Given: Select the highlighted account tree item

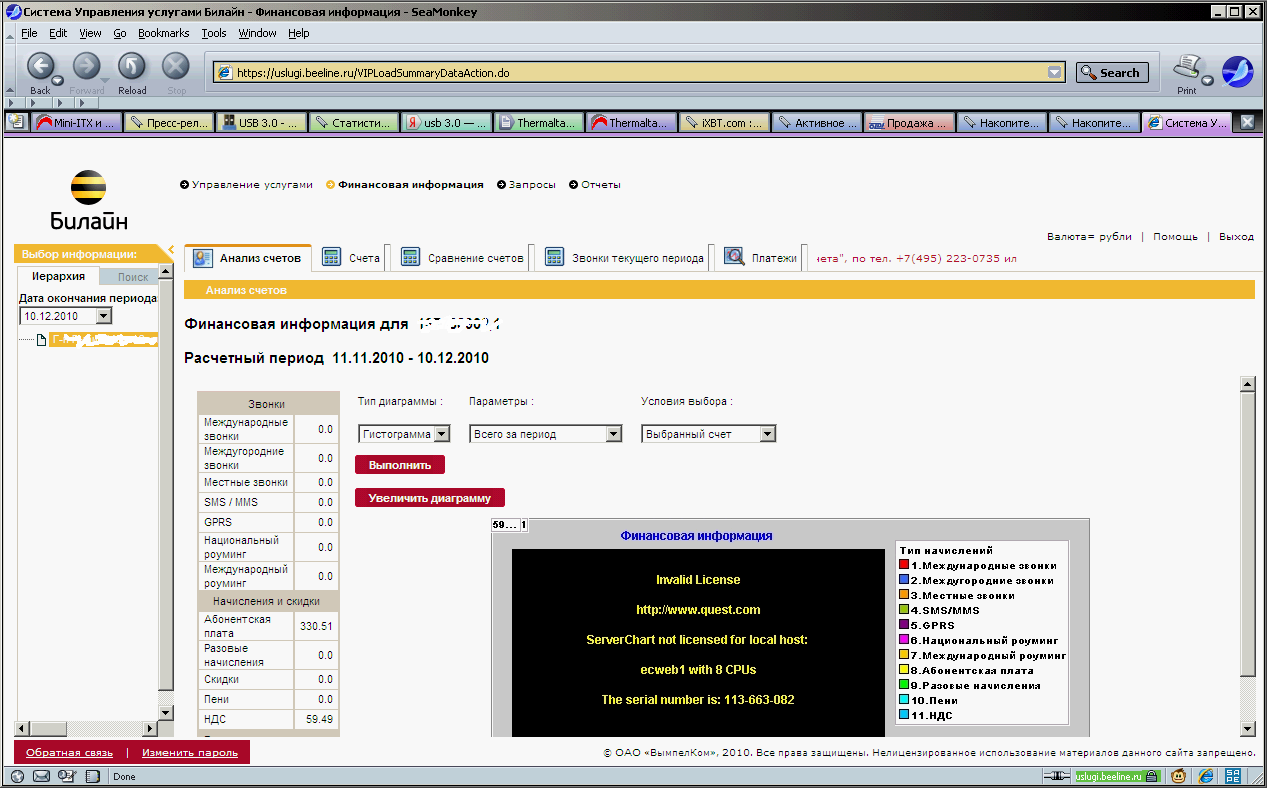Looking at the screenshot, I should point(103,340).
